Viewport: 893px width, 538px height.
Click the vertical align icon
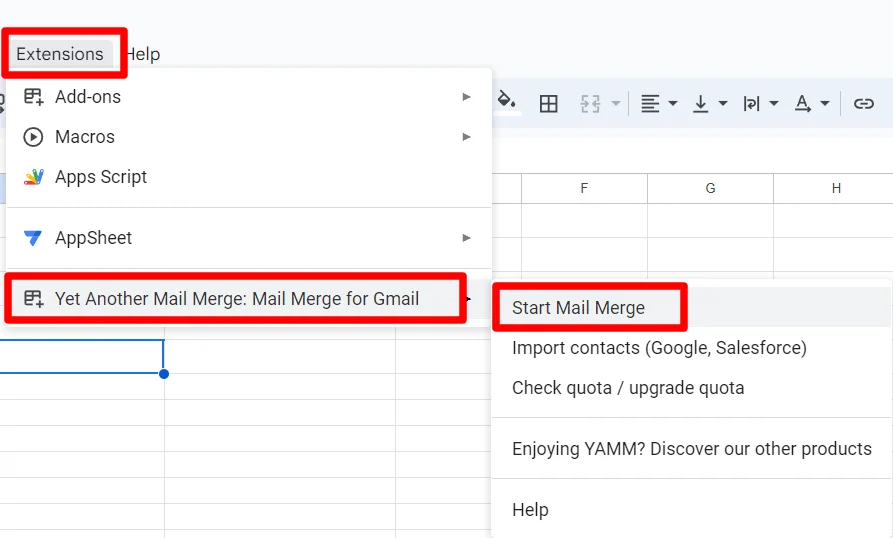tap(701, 104)
